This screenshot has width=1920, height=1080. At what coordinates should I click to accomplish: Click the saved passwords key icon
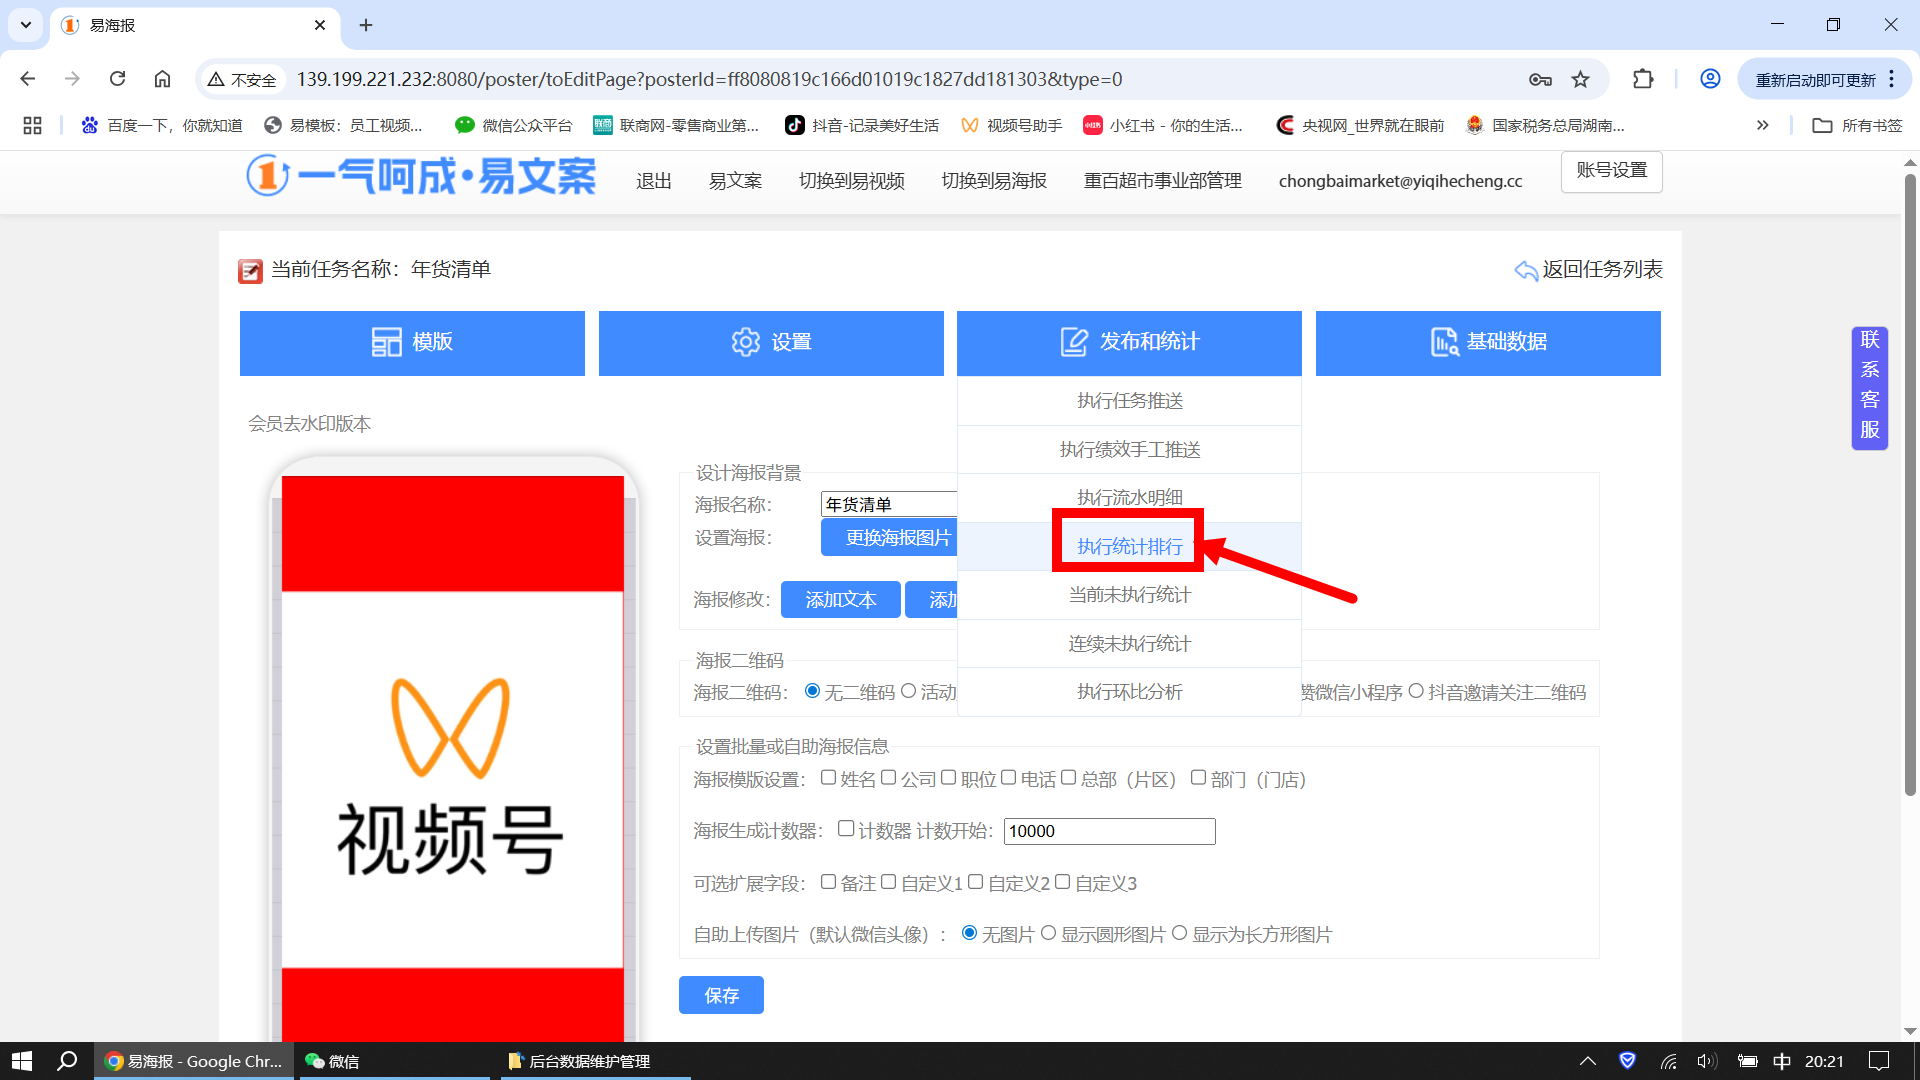(1540, 79)
